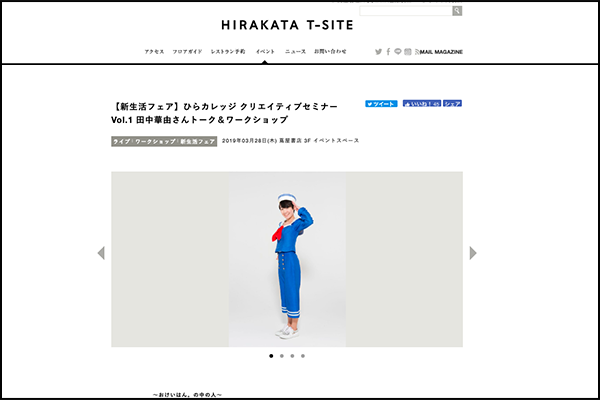Open the Instagram icon in header
Screen dimensions: 600x400
pos(408,52)
